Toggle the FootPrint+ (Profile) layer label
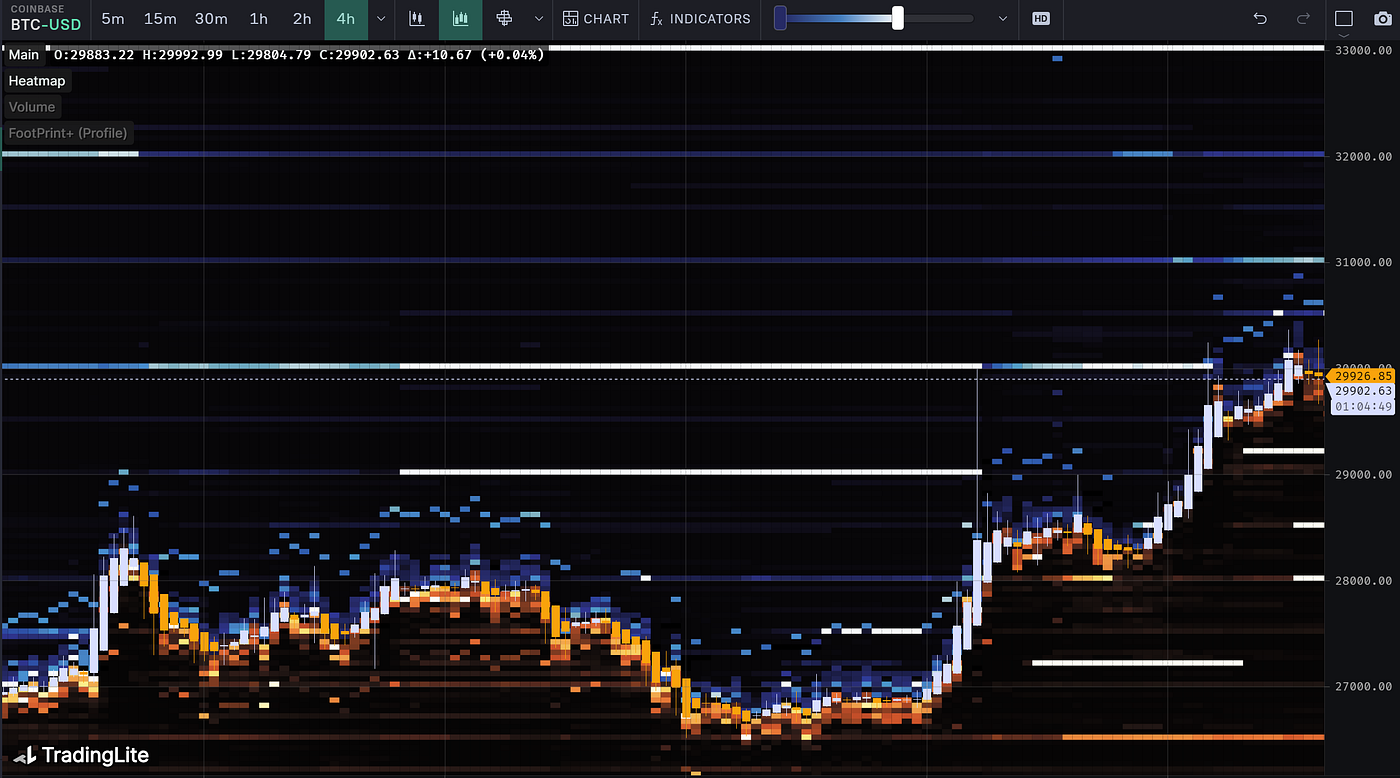1400x778 pixels. [68, 133]
